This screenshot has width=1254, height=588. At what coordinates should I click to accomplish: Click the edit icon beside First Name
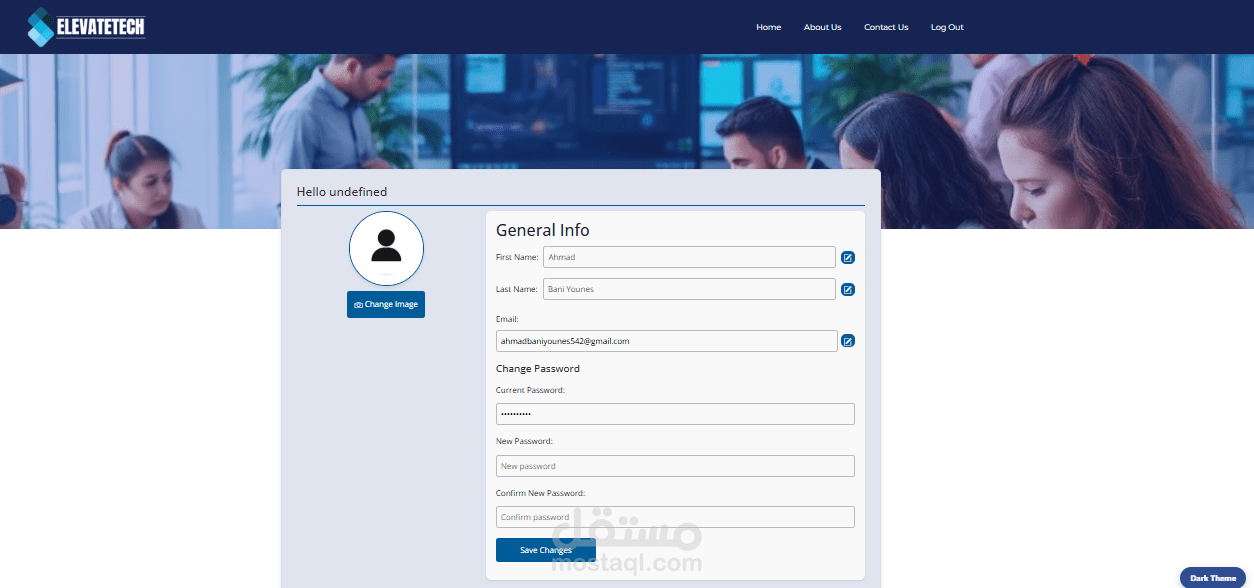pos(848,257)
